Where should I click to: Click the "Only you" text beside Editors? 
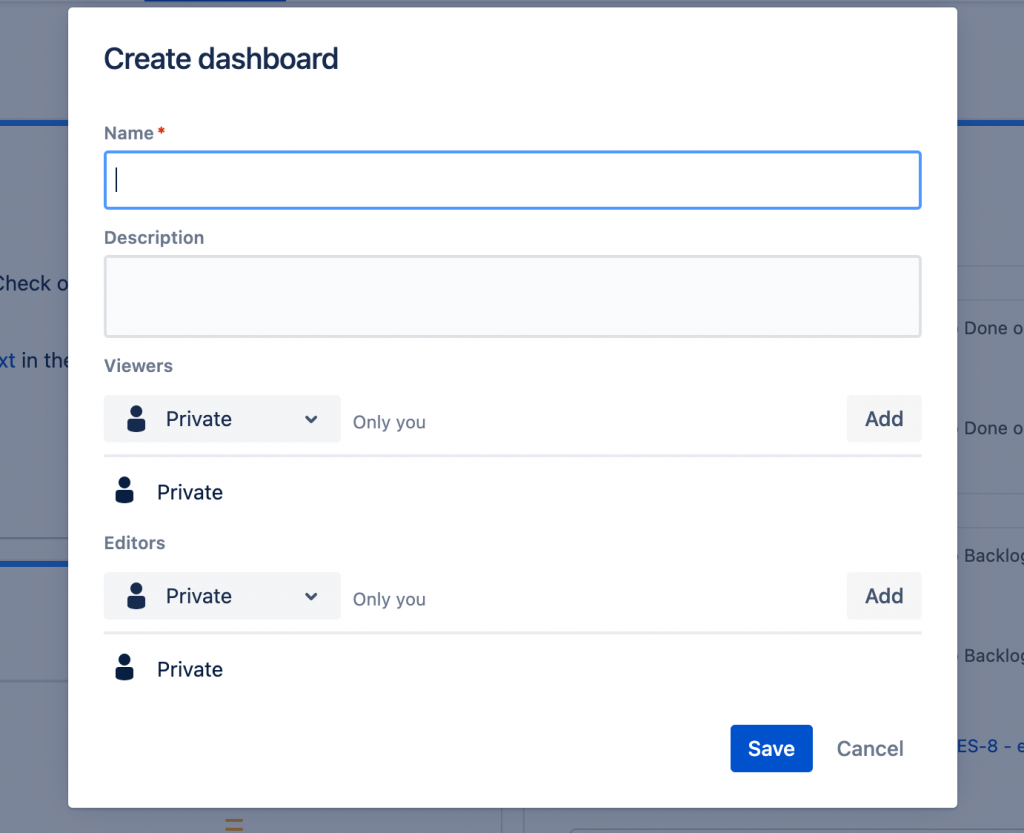pos(389,599)
